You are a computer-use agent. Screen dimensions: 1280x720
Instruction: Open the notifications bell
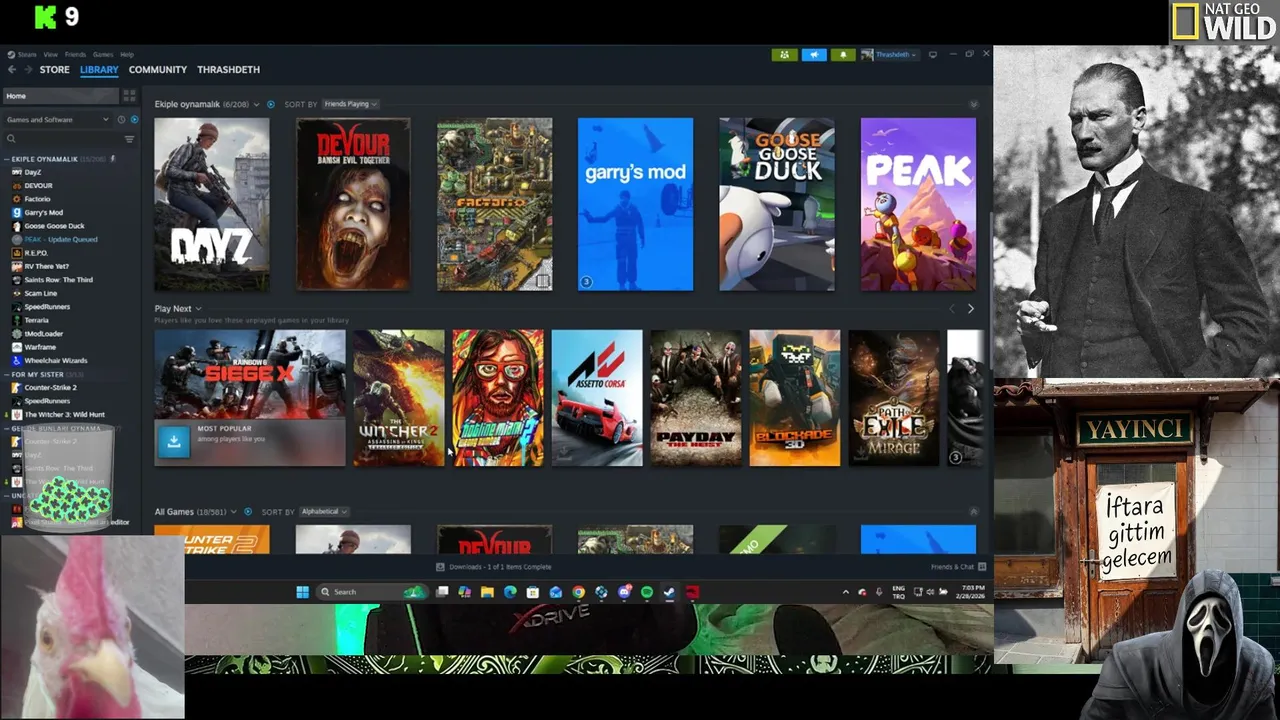[843, 54]
